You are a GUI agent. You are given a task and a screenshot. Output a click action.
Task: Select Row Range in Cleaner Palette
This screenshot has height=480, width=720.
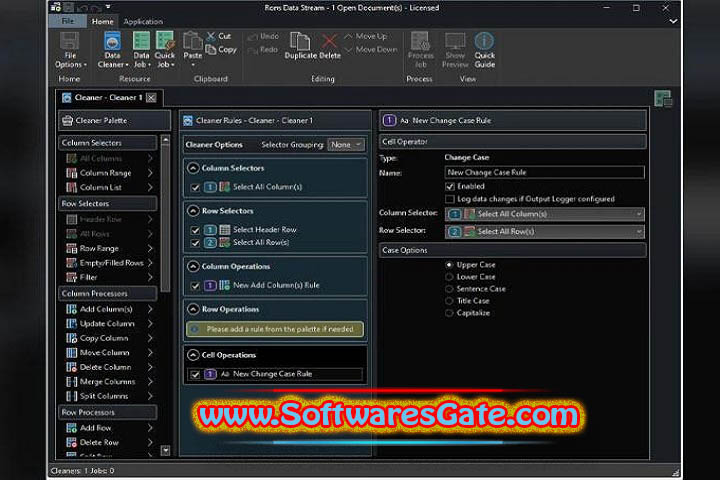pyautogui.click(x=109, y=248)
